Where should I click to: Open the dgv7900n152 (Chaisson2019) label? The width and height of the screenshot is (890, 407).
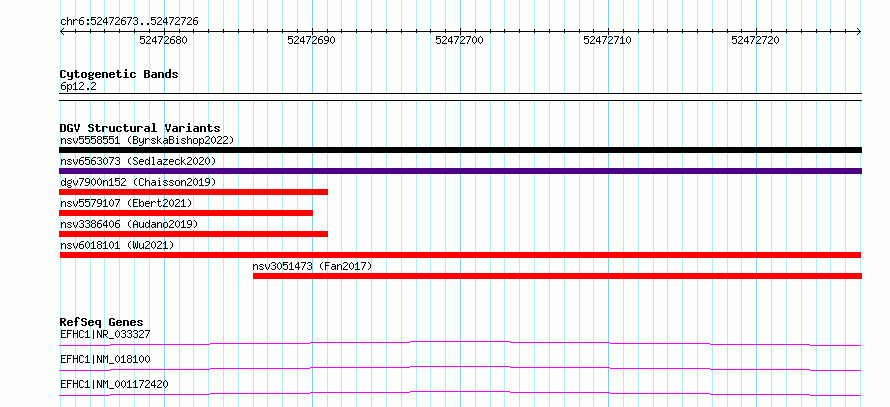click(138, 182)
